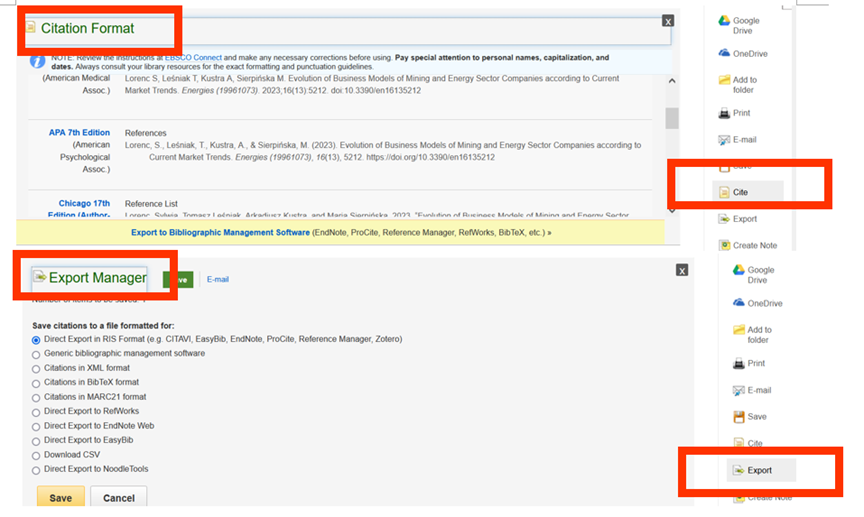Open Google Drive in tools list beside Citation Format
The width and height of the screenshot is (864, 517).
click(x=739, y=25)
